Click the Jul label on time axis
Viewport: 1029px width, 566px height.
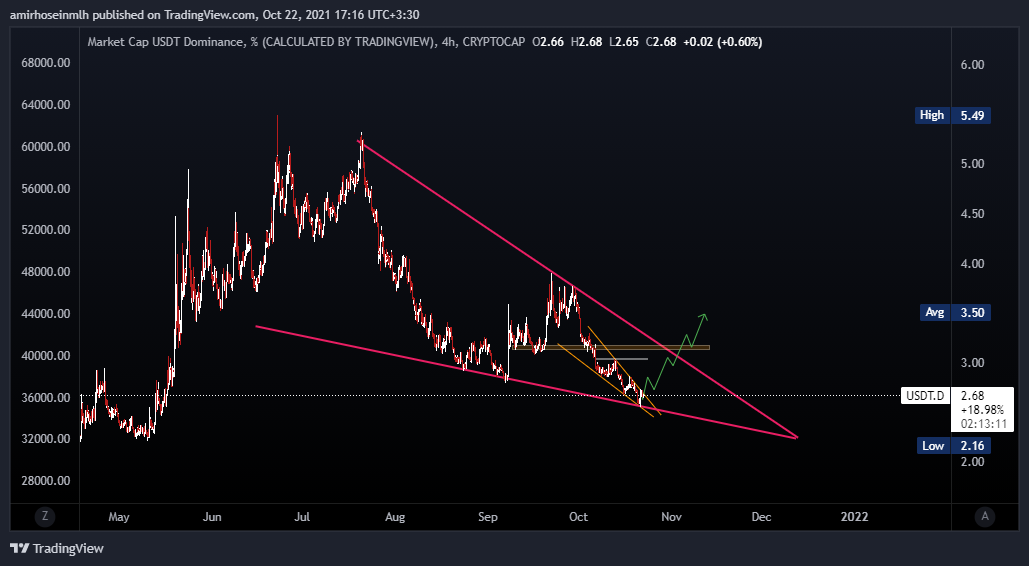click(302, 517)
